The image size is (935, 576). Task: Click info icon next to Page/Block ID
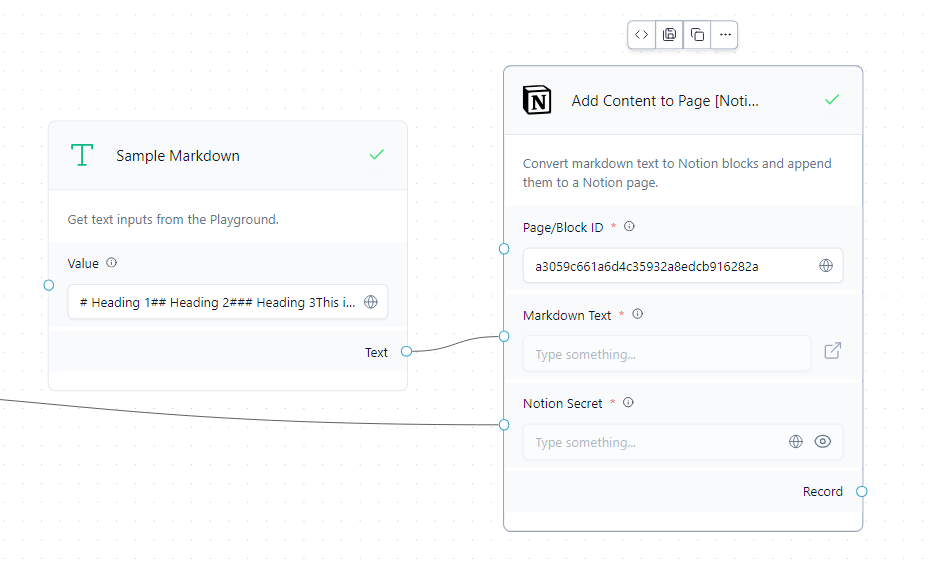pos(629,227)
